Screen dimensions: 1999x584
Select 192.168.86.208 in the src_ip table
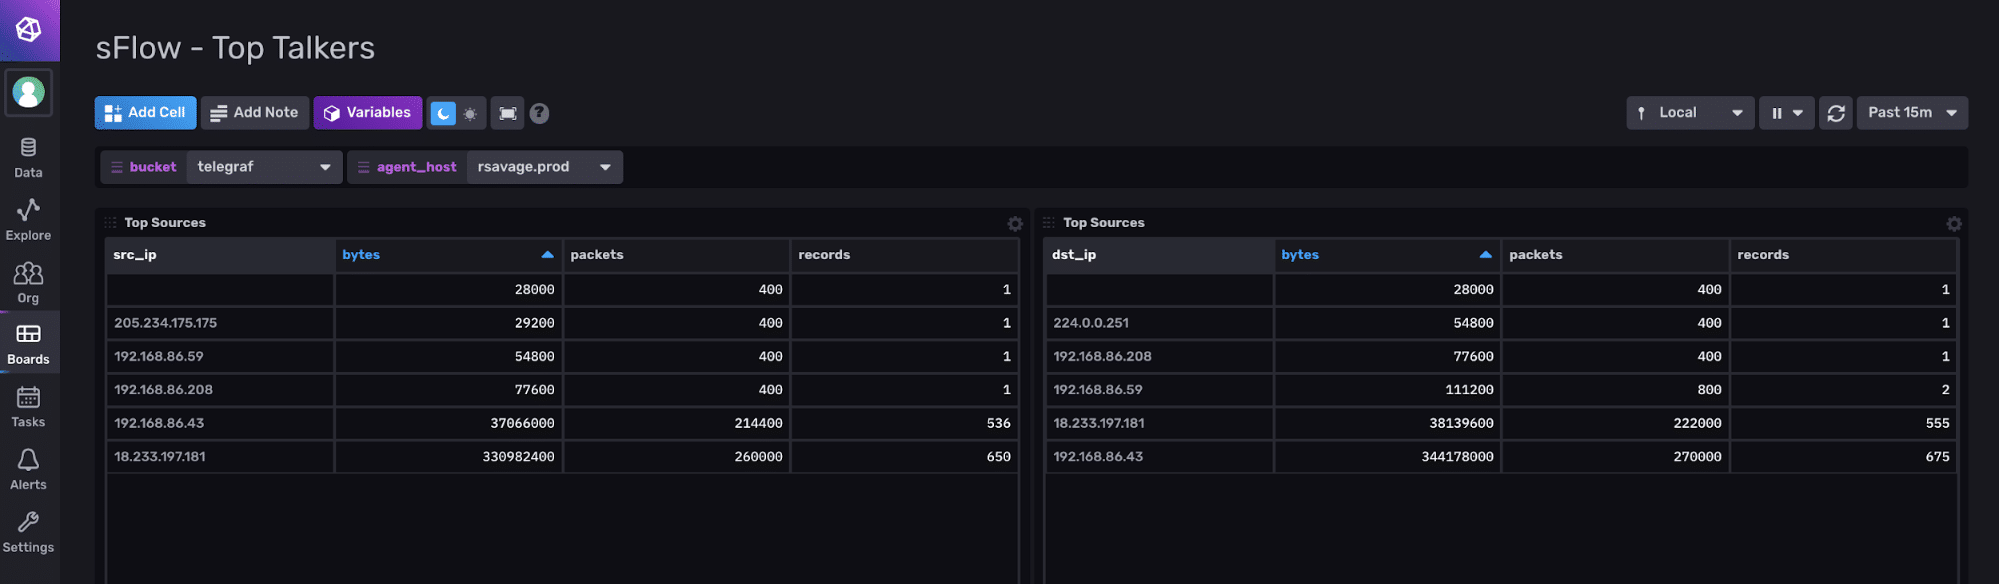(x=164, y=390)
